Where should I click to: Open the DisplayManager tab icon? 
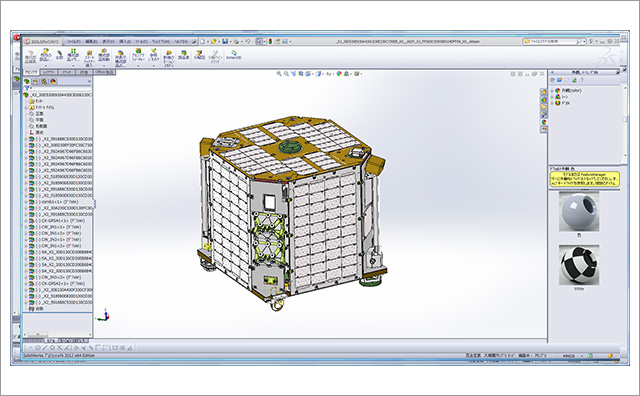coord(53,82)
